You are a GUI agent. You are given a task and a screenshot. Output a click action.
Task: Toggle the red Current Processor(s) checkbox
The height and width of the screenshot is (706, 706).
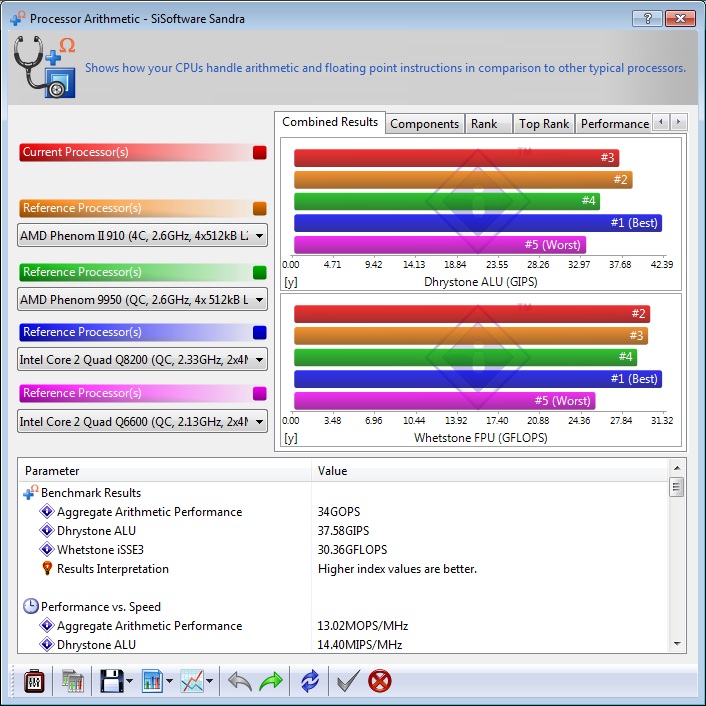pyautogui.click(x=260, y=153)
